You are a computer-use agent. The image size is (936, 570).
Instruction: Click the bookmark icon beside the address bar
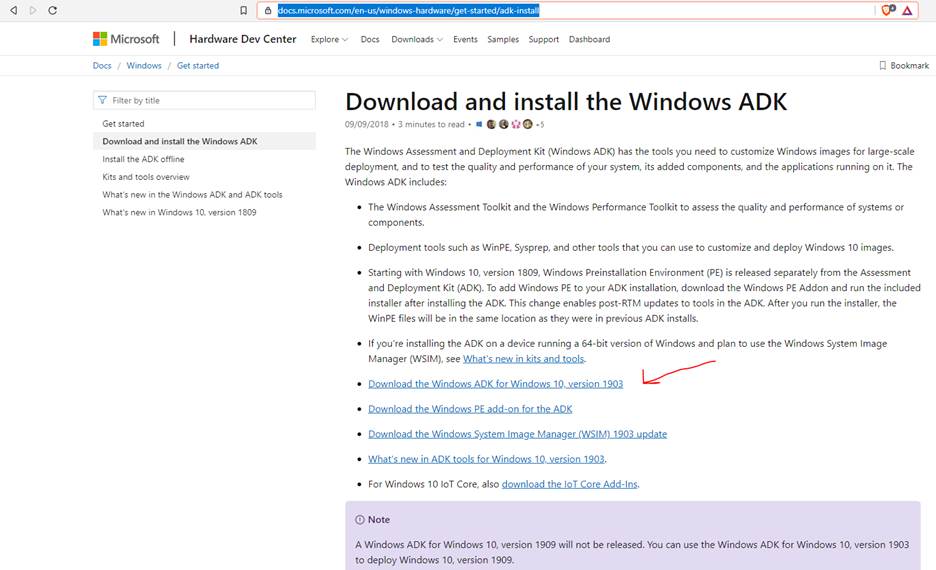pyautogui.click(x=244, y=10)
